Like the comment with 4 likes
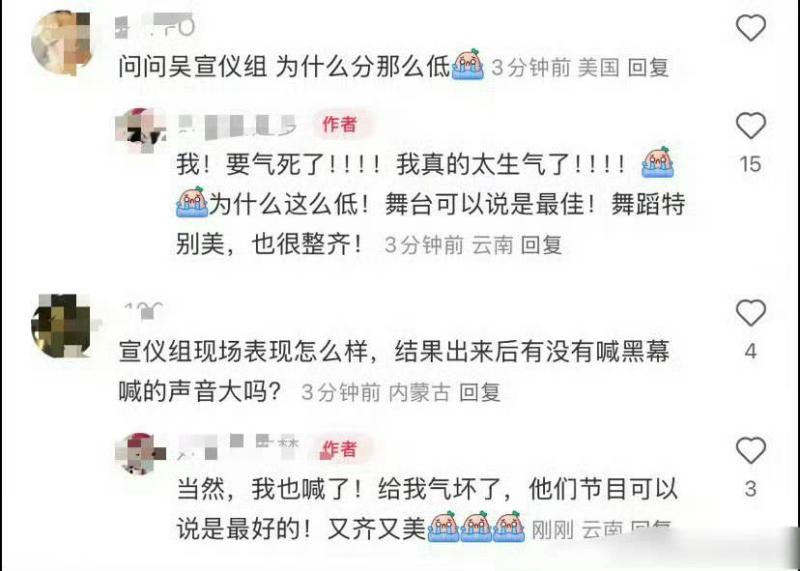This screenshot has width=800, height=571. pos(751,312)
